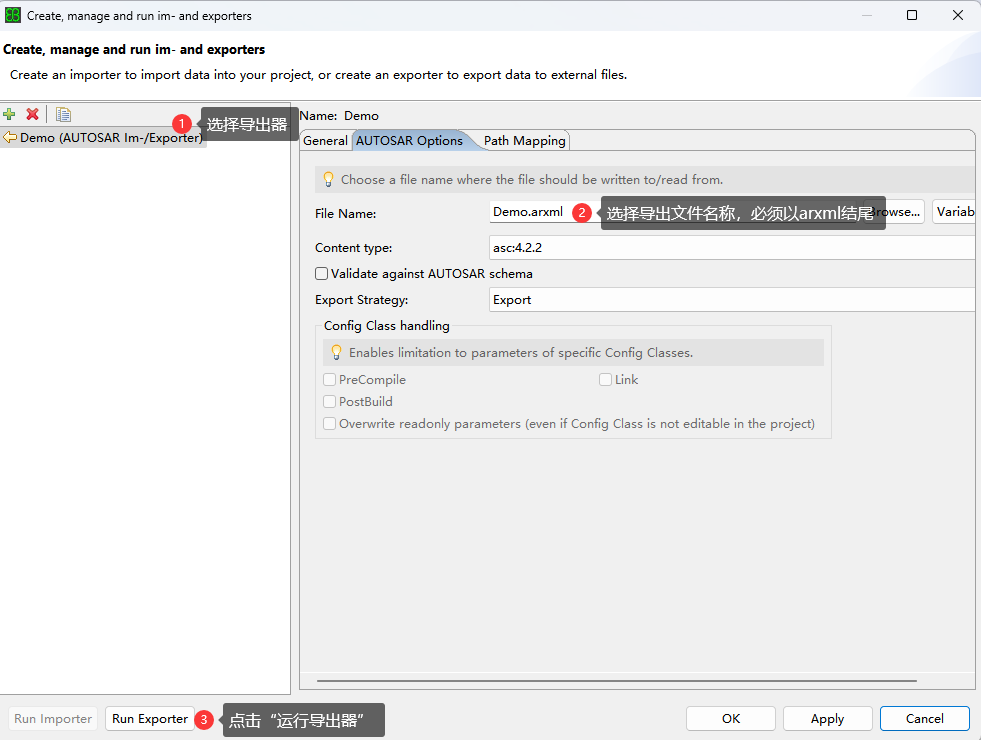The image size is (981, 740).
Task: Open the Content type dropdown
Action: coord(730,248)
